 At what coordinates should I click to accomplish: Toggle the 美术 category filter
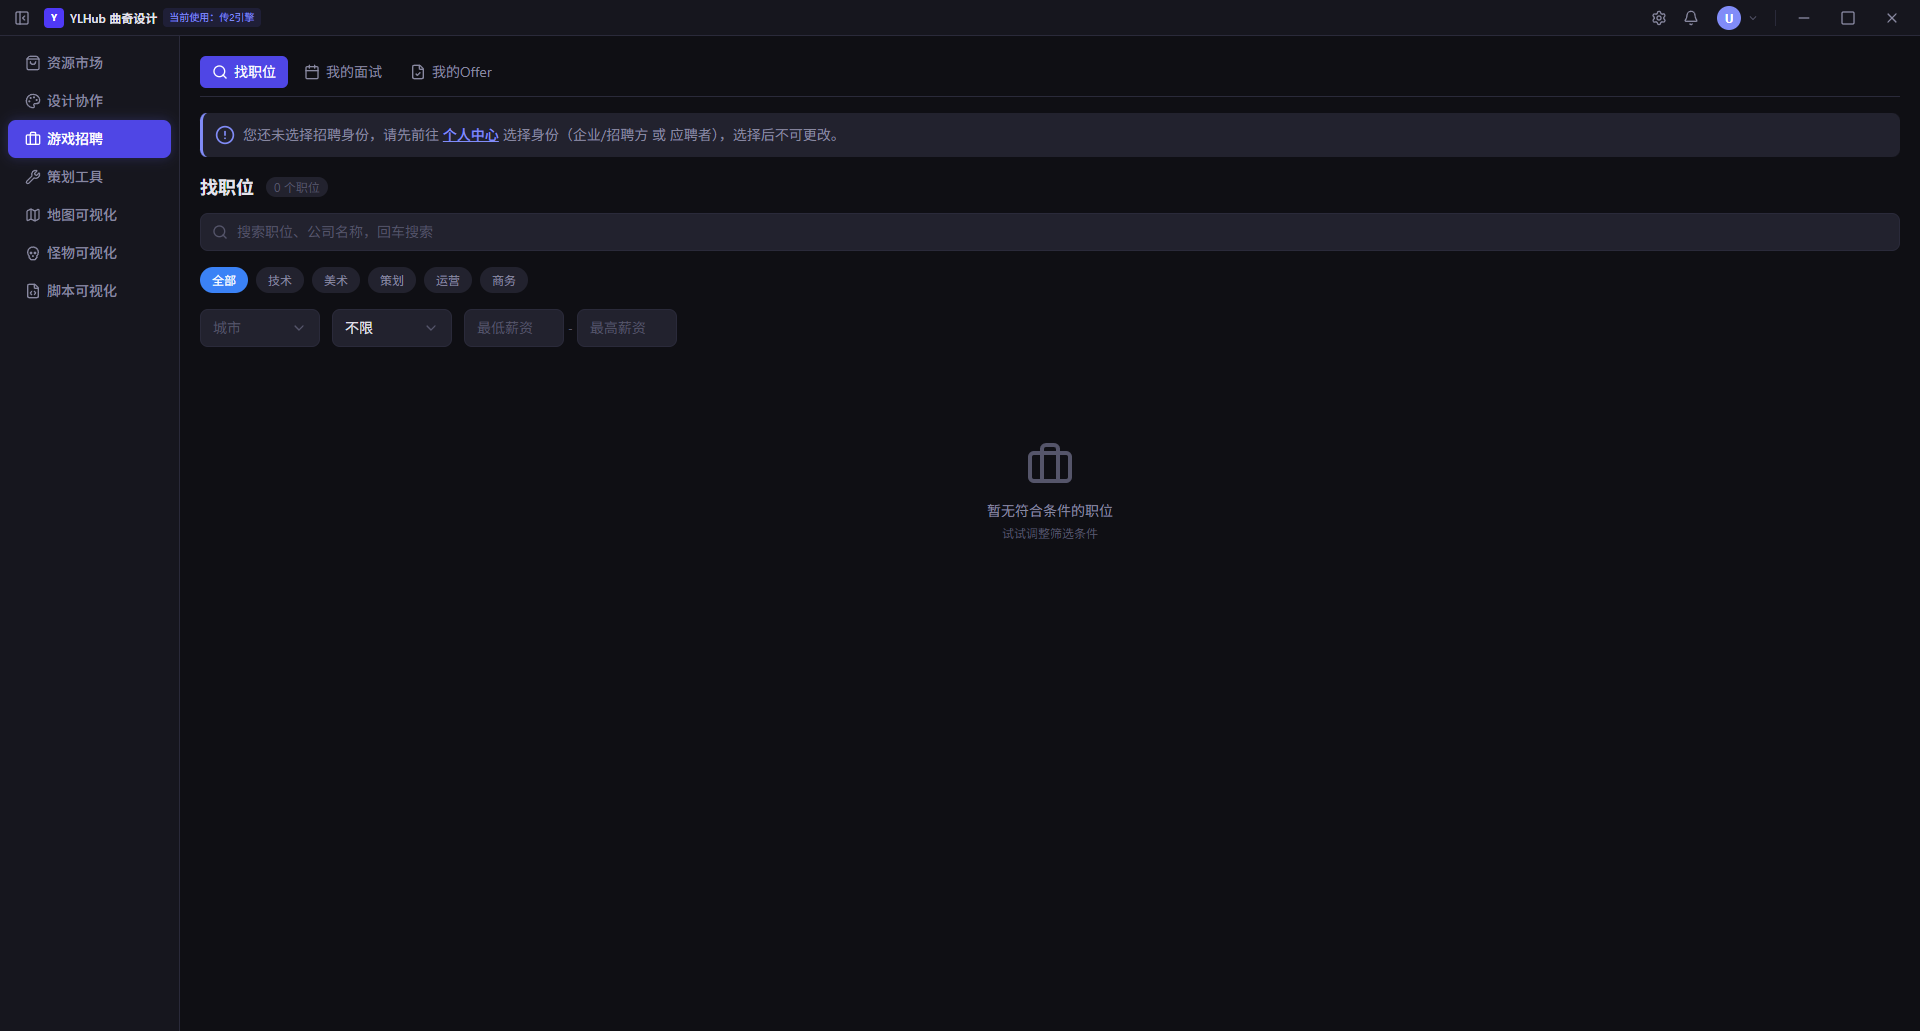[336, 281]
